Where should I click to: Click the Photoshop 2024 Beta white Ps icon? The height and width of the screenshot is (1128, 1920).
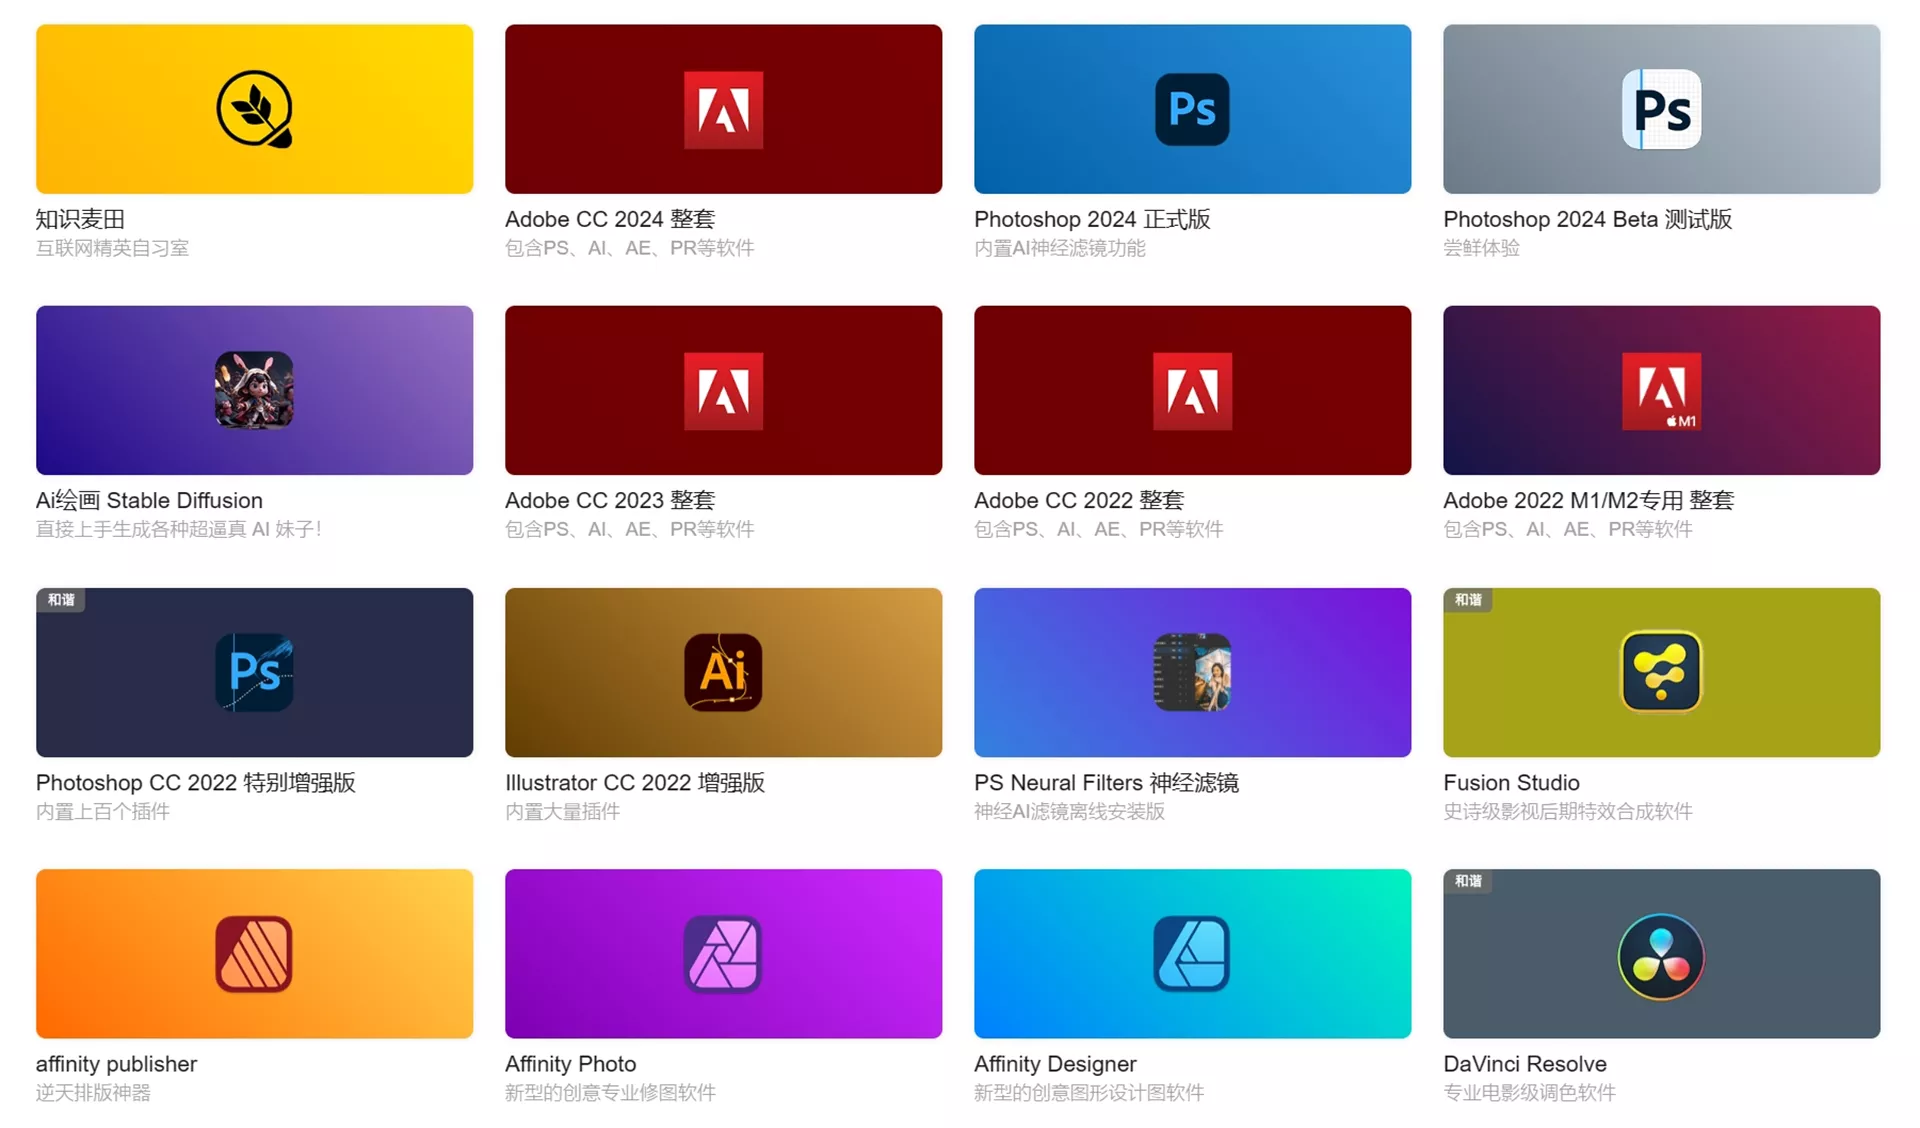tap(1661, 109)
